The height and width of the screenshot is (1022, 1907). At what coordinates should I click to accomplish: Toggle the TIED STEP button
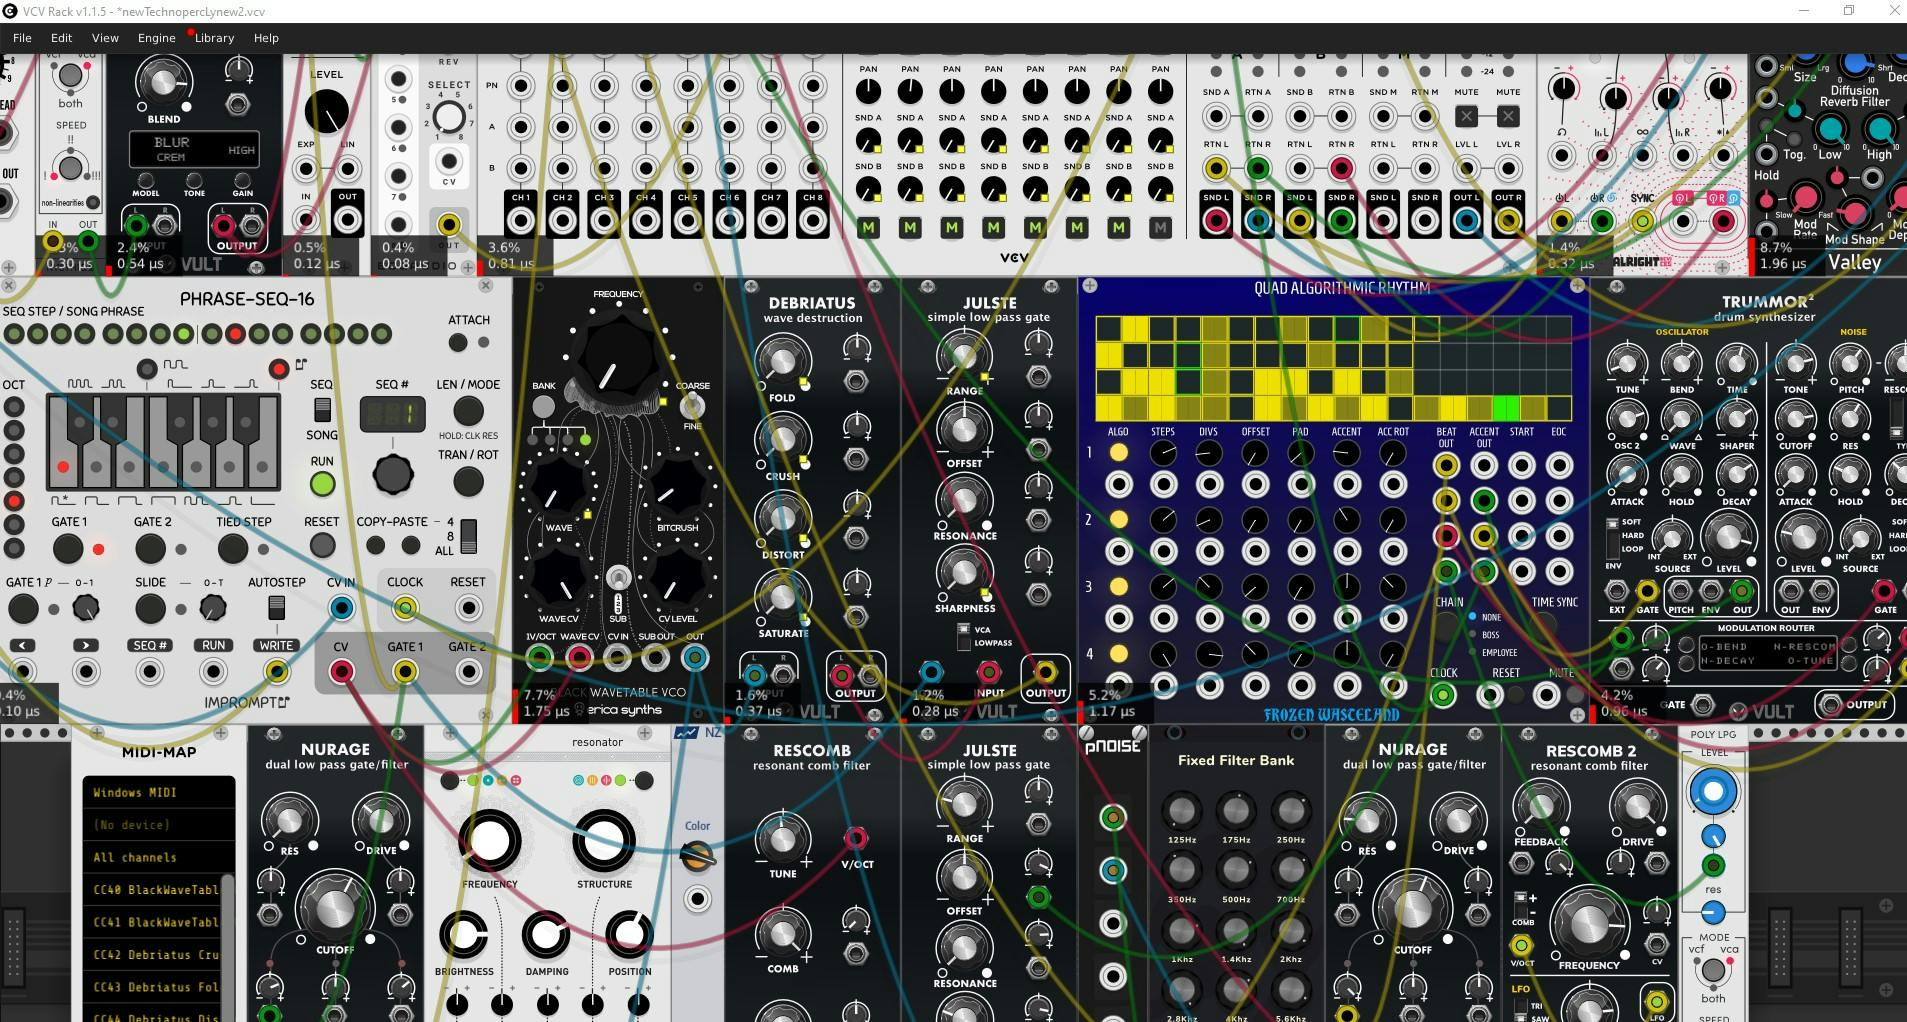(x=233, y=548)
